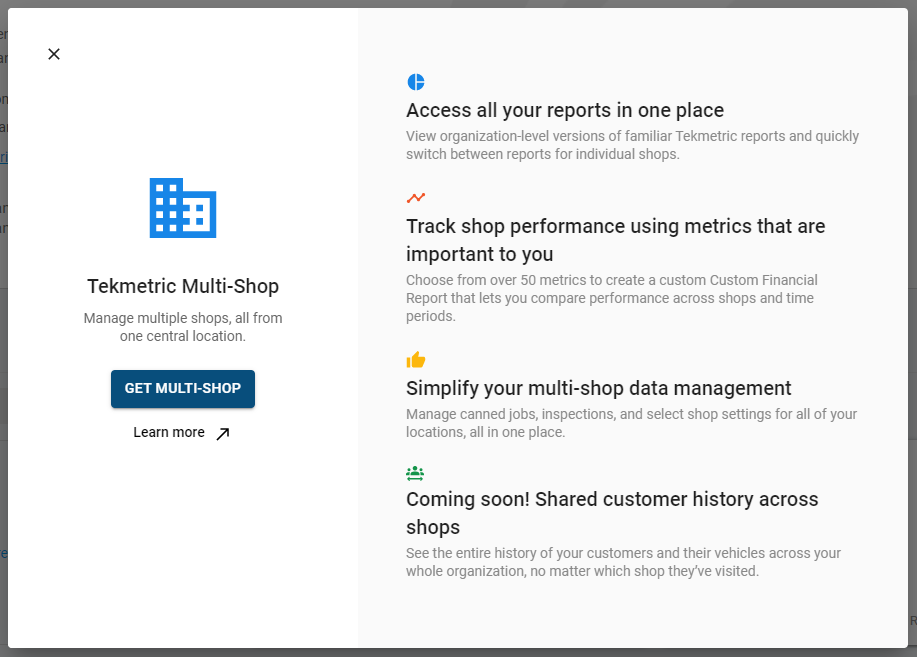Image resolution: width=917 pixels, height=657 pixels.
Task: Click the orange trend line metrics icon
Action: click(416, 198)
